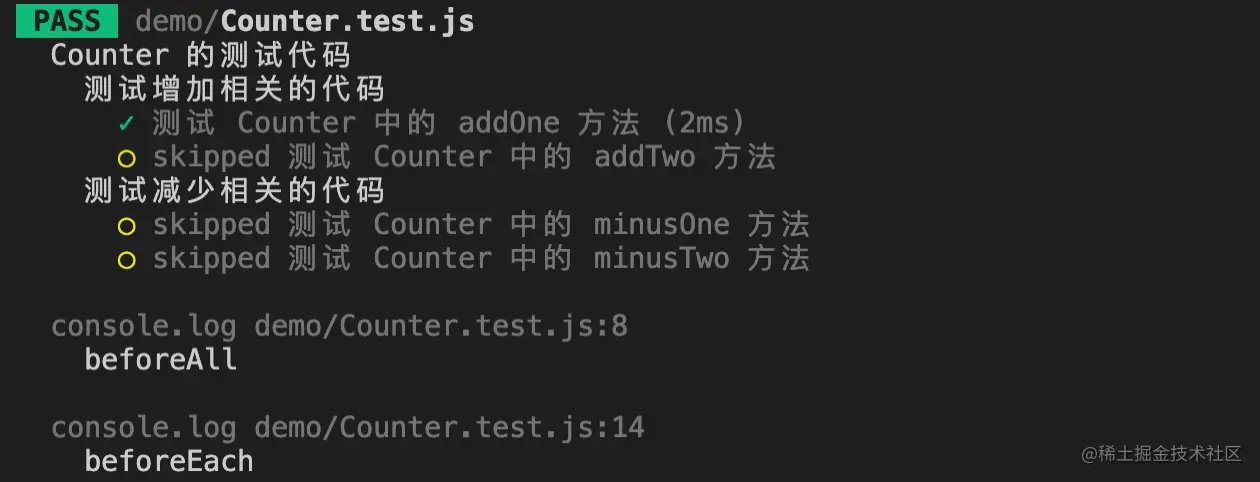Click the 'Counter 的测试代码' suite title
The height and width of the screenshot is (482, 1260).
click(200, 55)
